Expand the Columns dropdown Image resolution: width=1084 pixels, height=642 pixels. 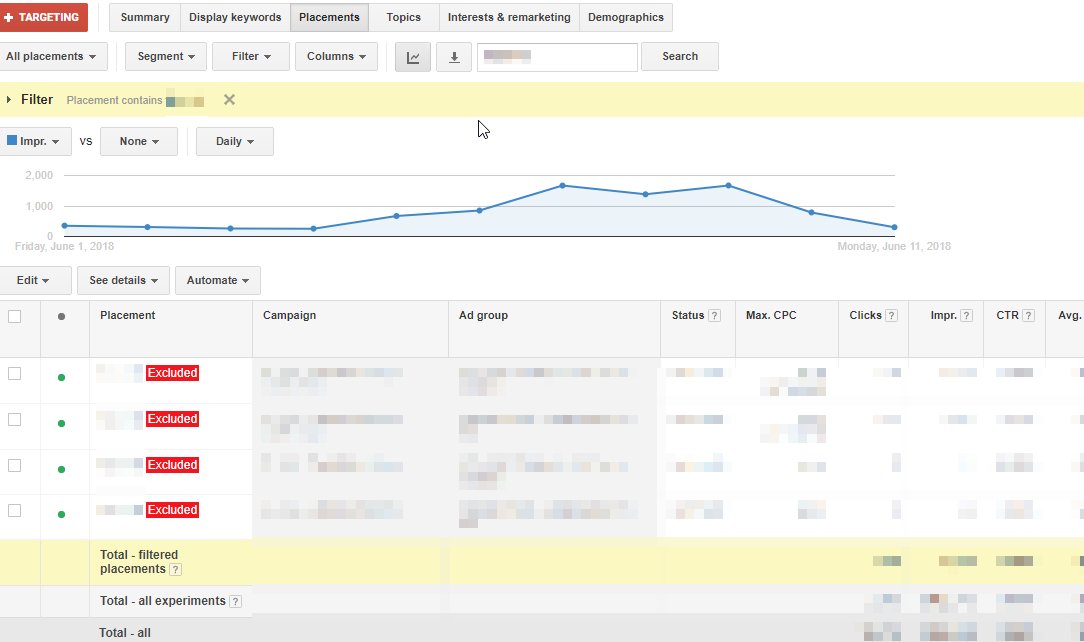[337, 57]
